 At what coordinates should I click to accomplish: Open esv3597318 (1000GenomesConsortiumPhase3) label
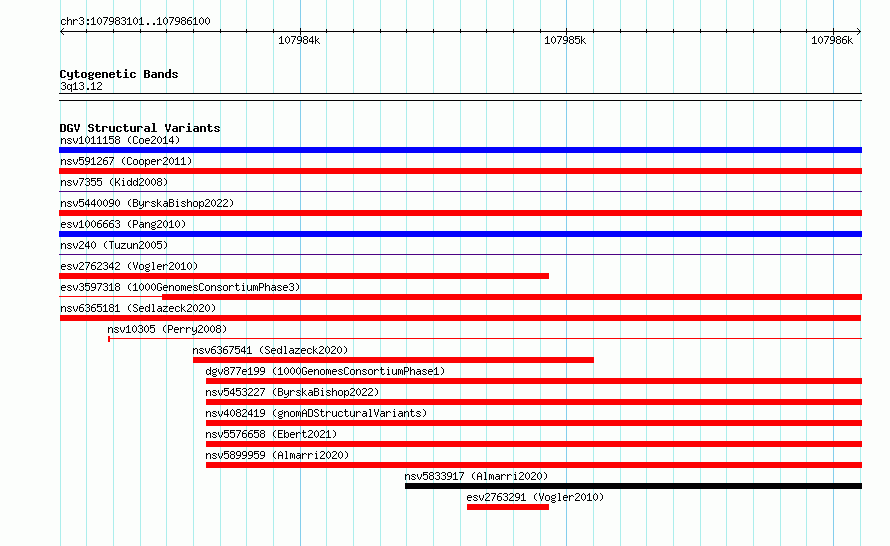coord(180,287)
